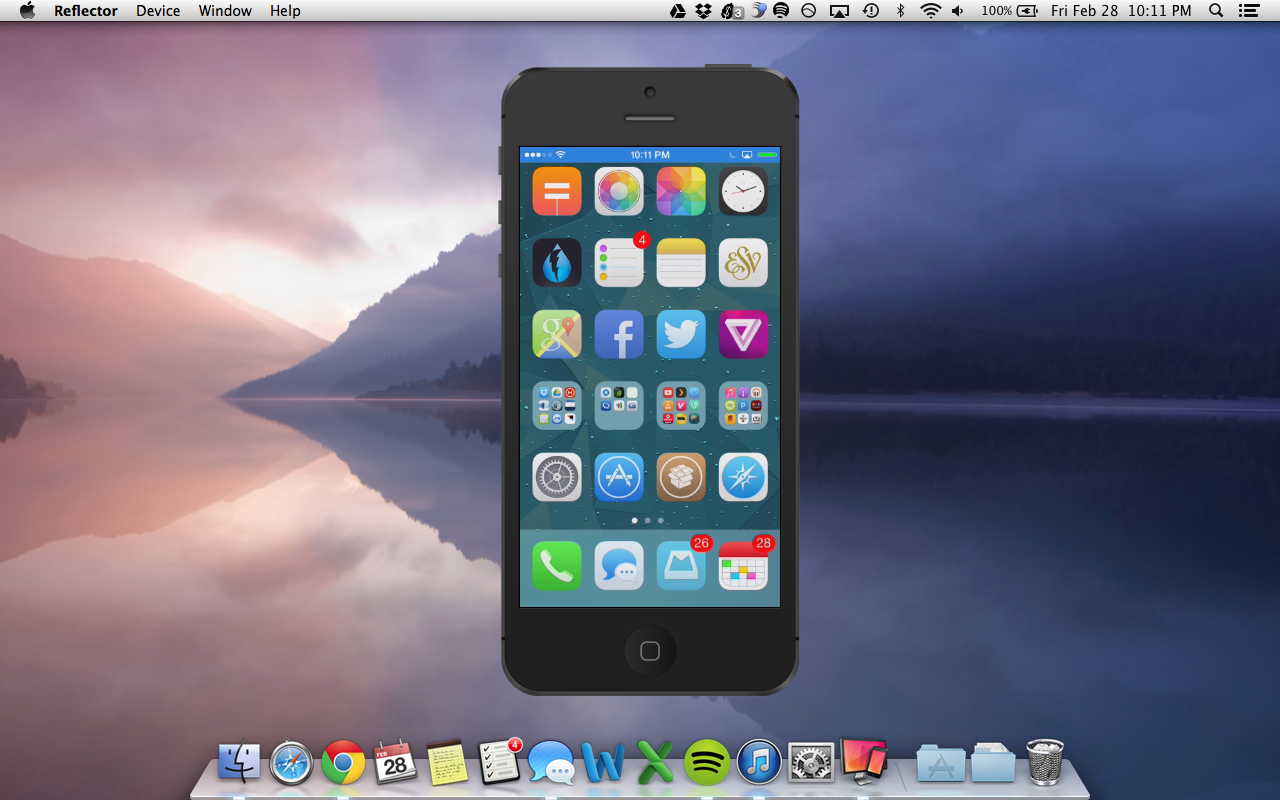Open the Twitter app on the iPhone
Viewport: 1280px width, 800px height.
(x=681, y=334)
